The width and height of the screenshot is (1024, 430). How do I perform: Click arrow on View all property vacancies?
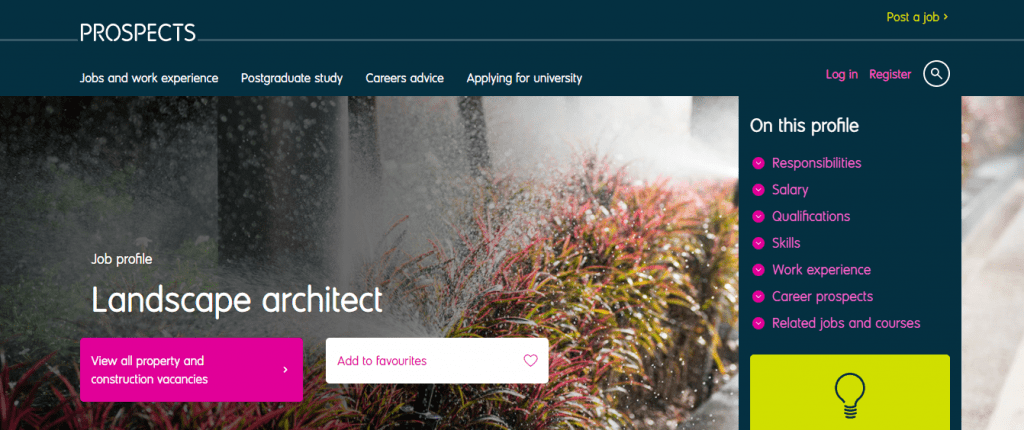tap(285, 370)
